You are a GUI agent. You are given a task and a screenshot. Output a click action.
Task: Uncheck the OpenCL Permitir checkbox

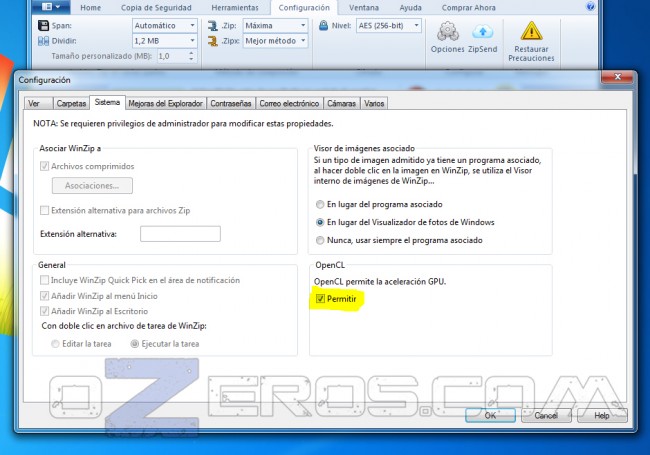pyautogui.click(x=320, y=299)
